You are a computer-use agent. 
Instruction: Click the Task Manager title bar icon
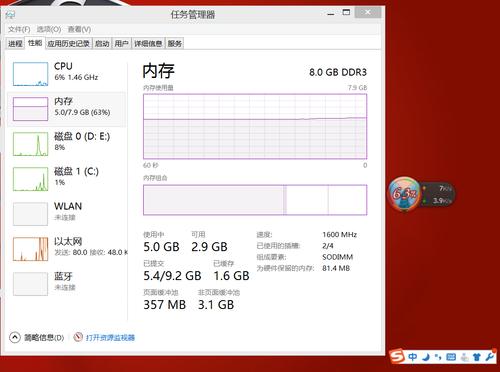[10, 15]
